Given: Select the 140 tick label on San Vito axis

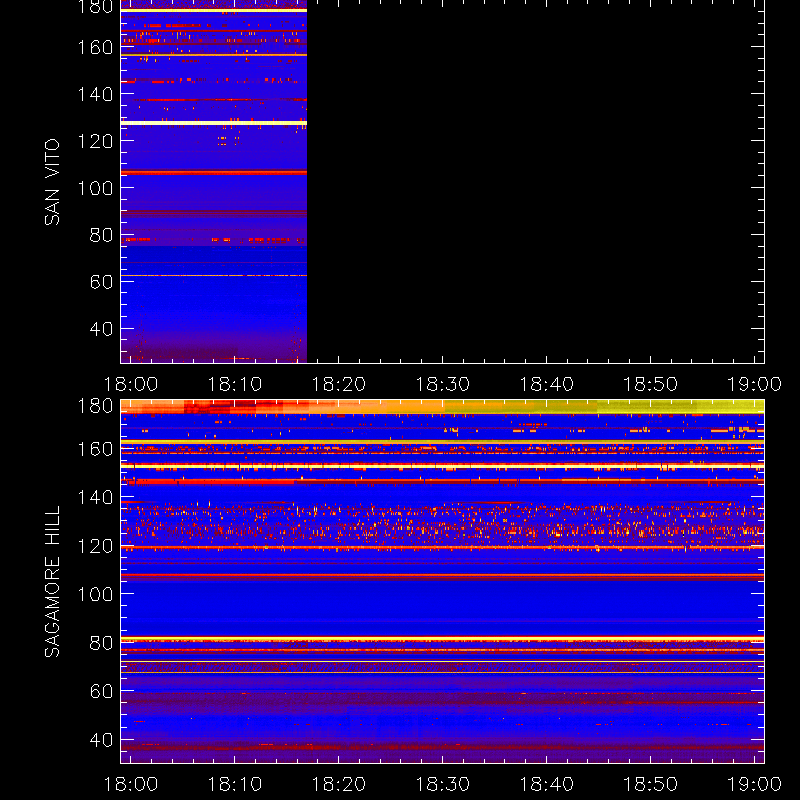Looking at the screenshot, I should [95, 94].
